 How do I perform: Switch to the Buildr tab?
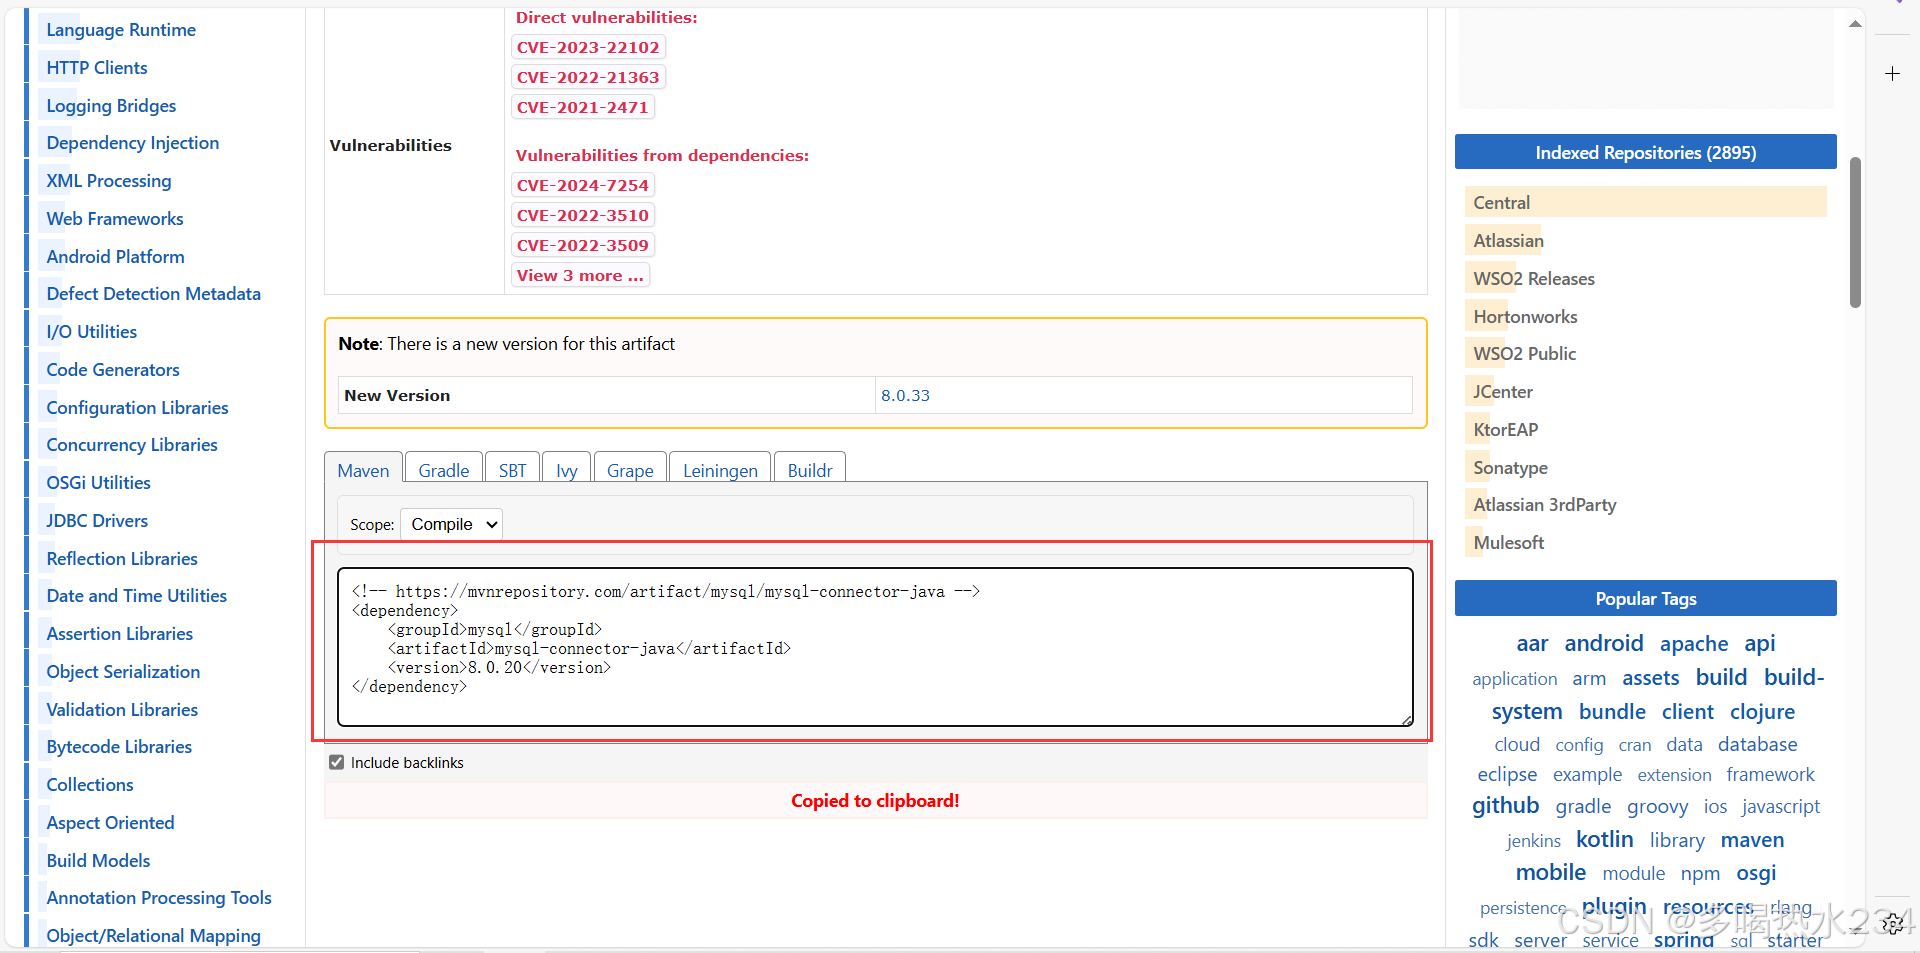(x=810, y=470)
